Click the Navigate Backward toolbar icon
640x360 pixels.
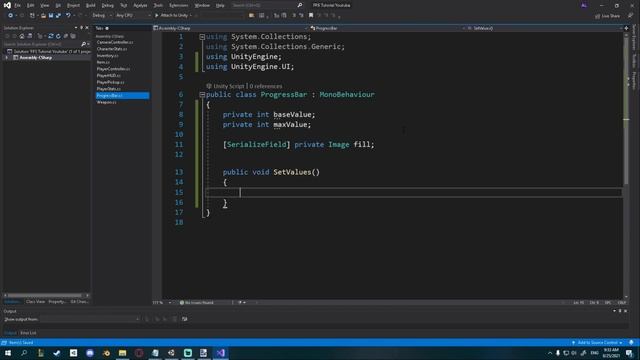tap(10, 16)
